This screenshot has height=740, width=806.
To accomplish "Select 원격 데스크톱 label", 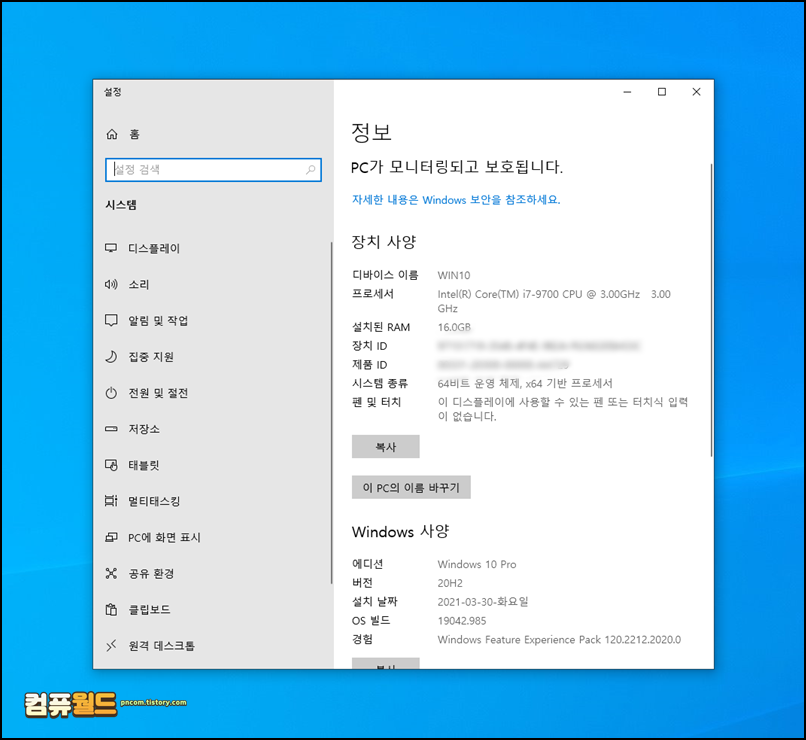I will pyautogui.click(x=161, y=645).
